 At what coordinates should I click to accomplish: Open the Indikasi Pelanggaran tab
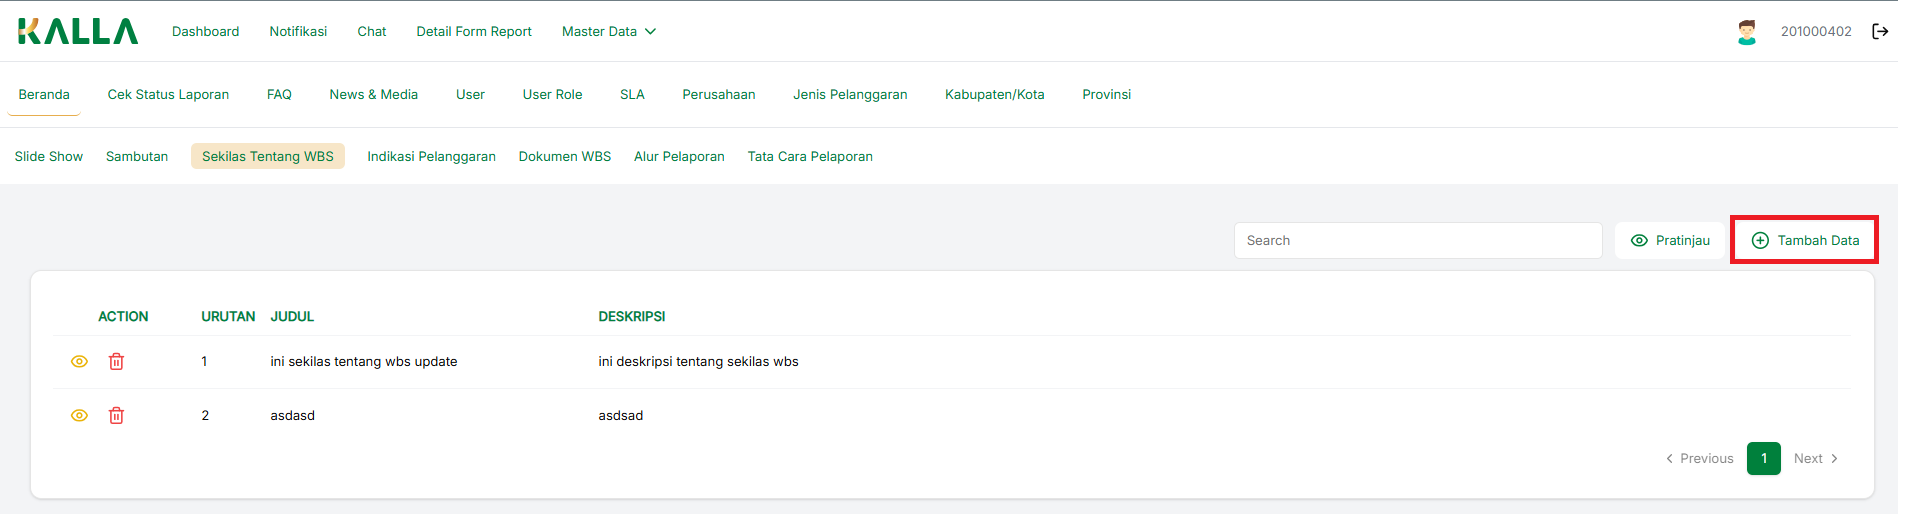coord(431,156)
